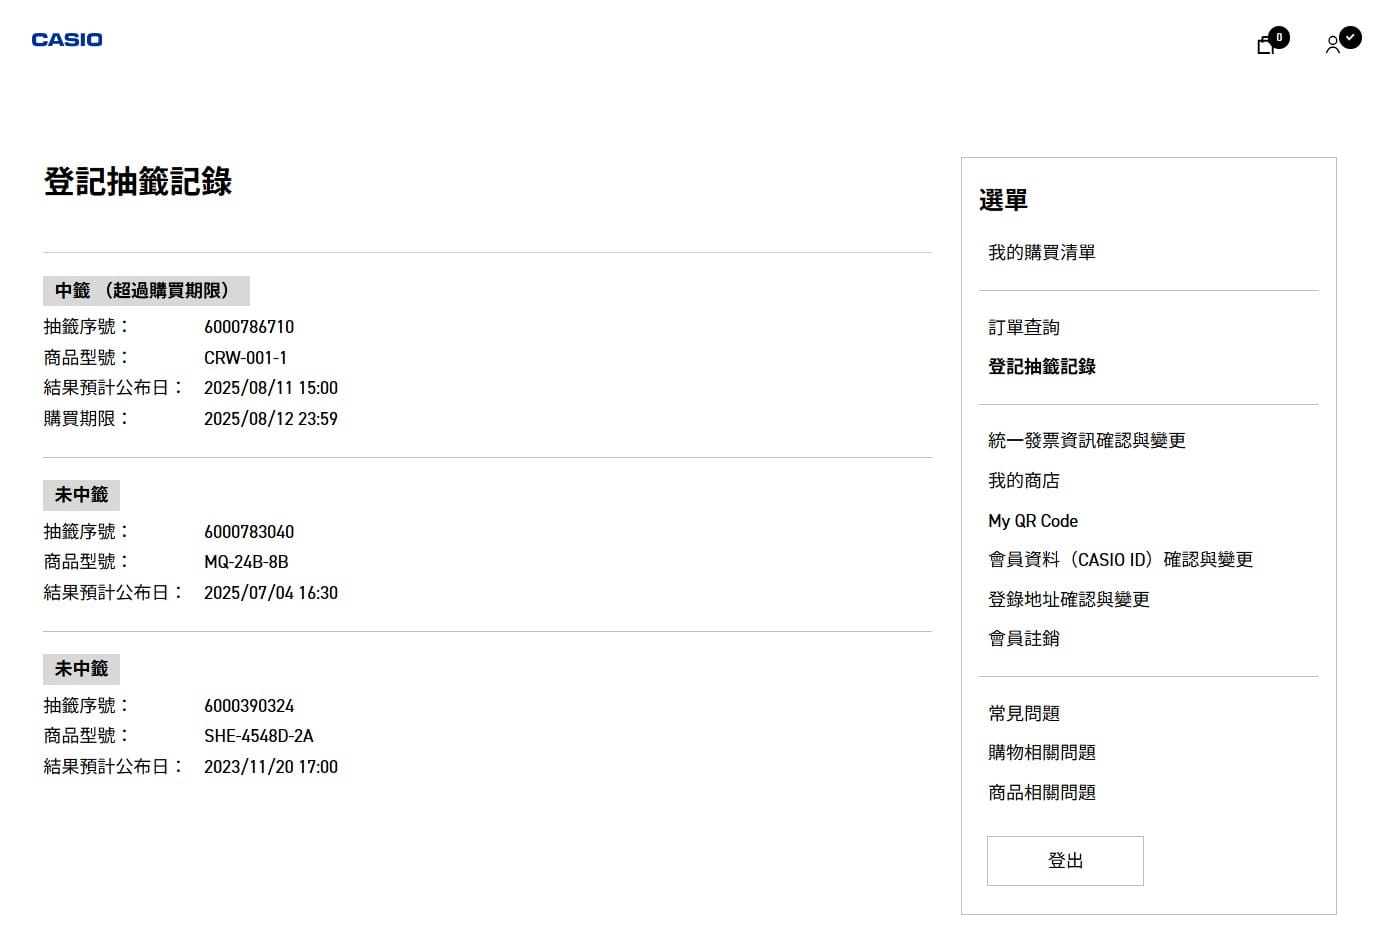
Task: Select 登記抽籤記錄 in the sidebar menu
Action: [x=1041, y=367]
